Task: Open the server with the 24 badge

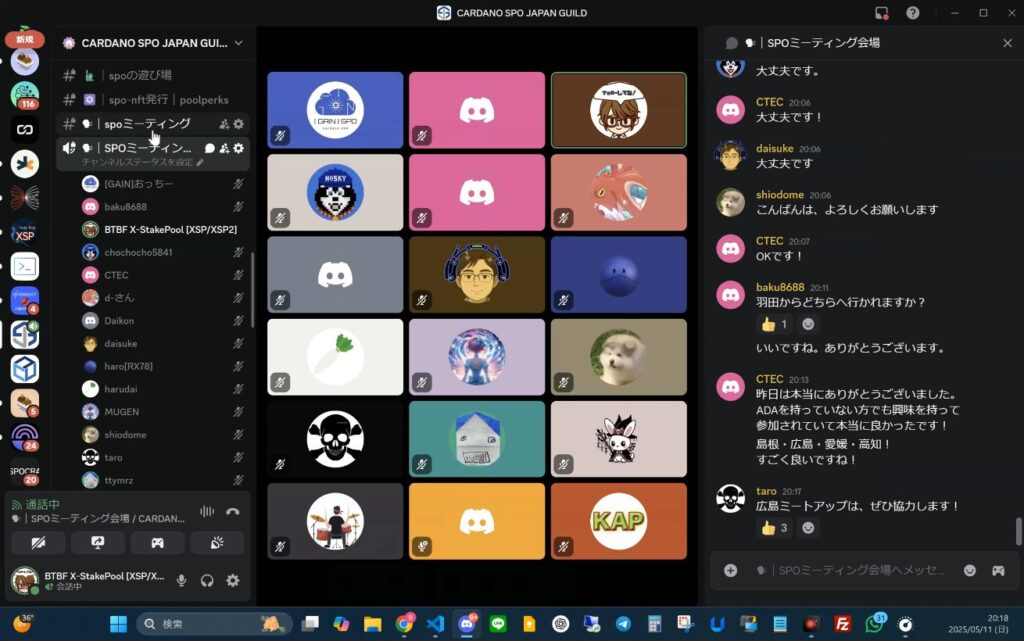Action: pos(25,437)
